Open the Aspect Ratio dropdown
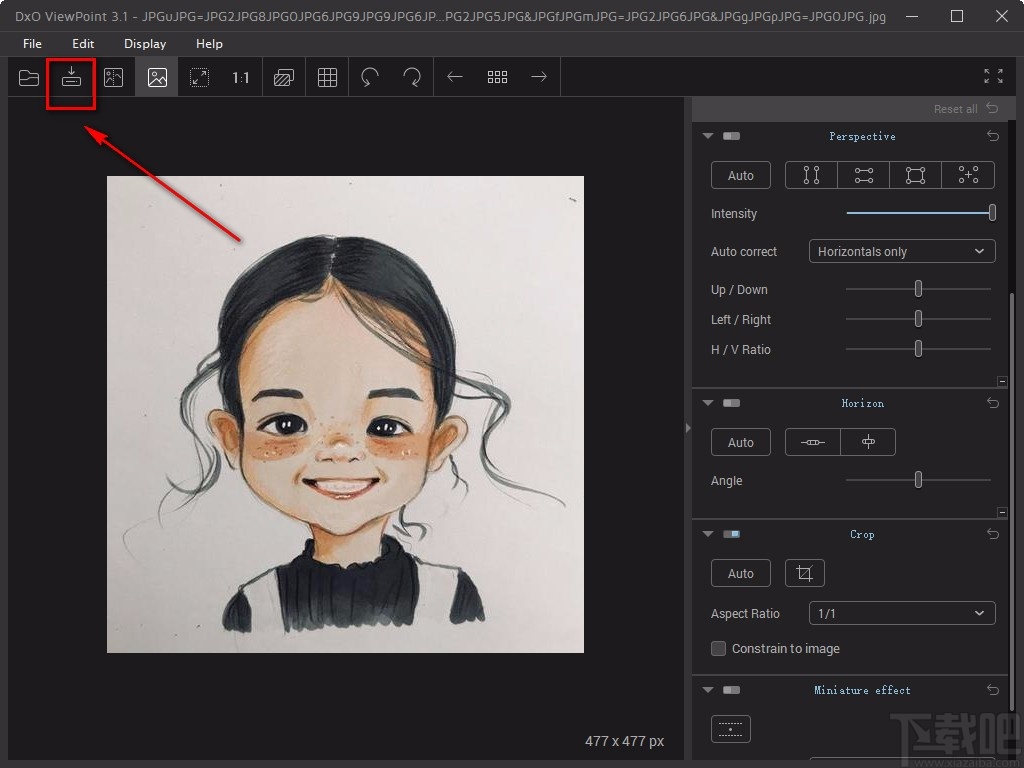The width and height of the screenshot is (1024, 768). click(x=901, y=613)
